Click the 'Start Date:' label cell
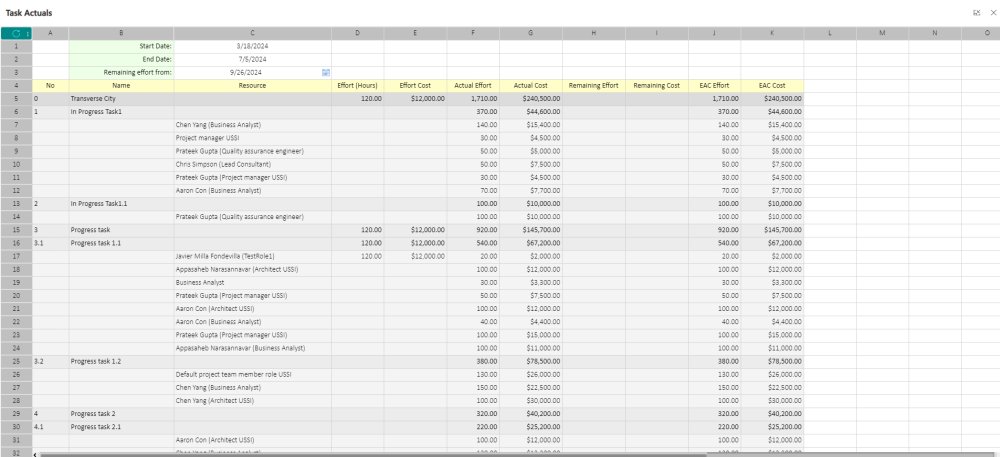1000x457 pixels. [121, 46]
